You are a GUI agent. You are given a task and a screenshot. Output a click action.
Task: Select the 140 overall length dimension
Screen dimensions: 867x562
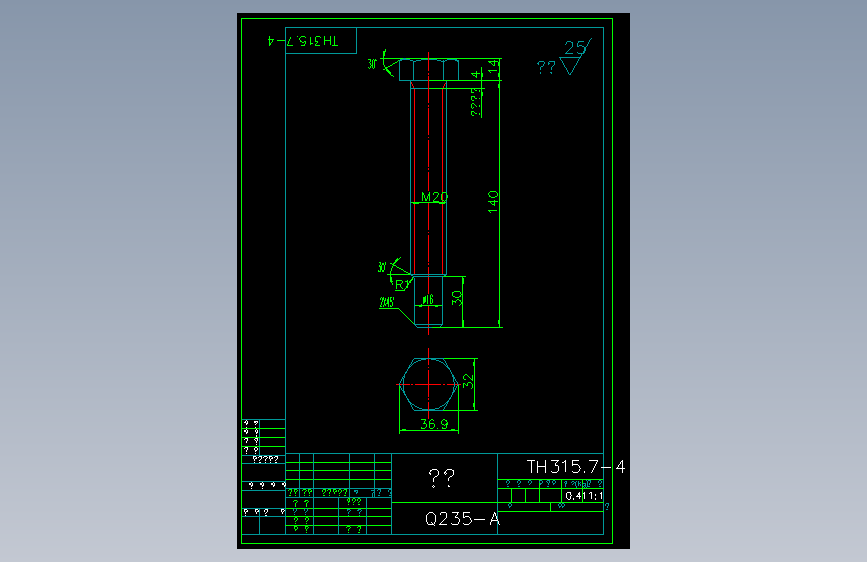493,202
